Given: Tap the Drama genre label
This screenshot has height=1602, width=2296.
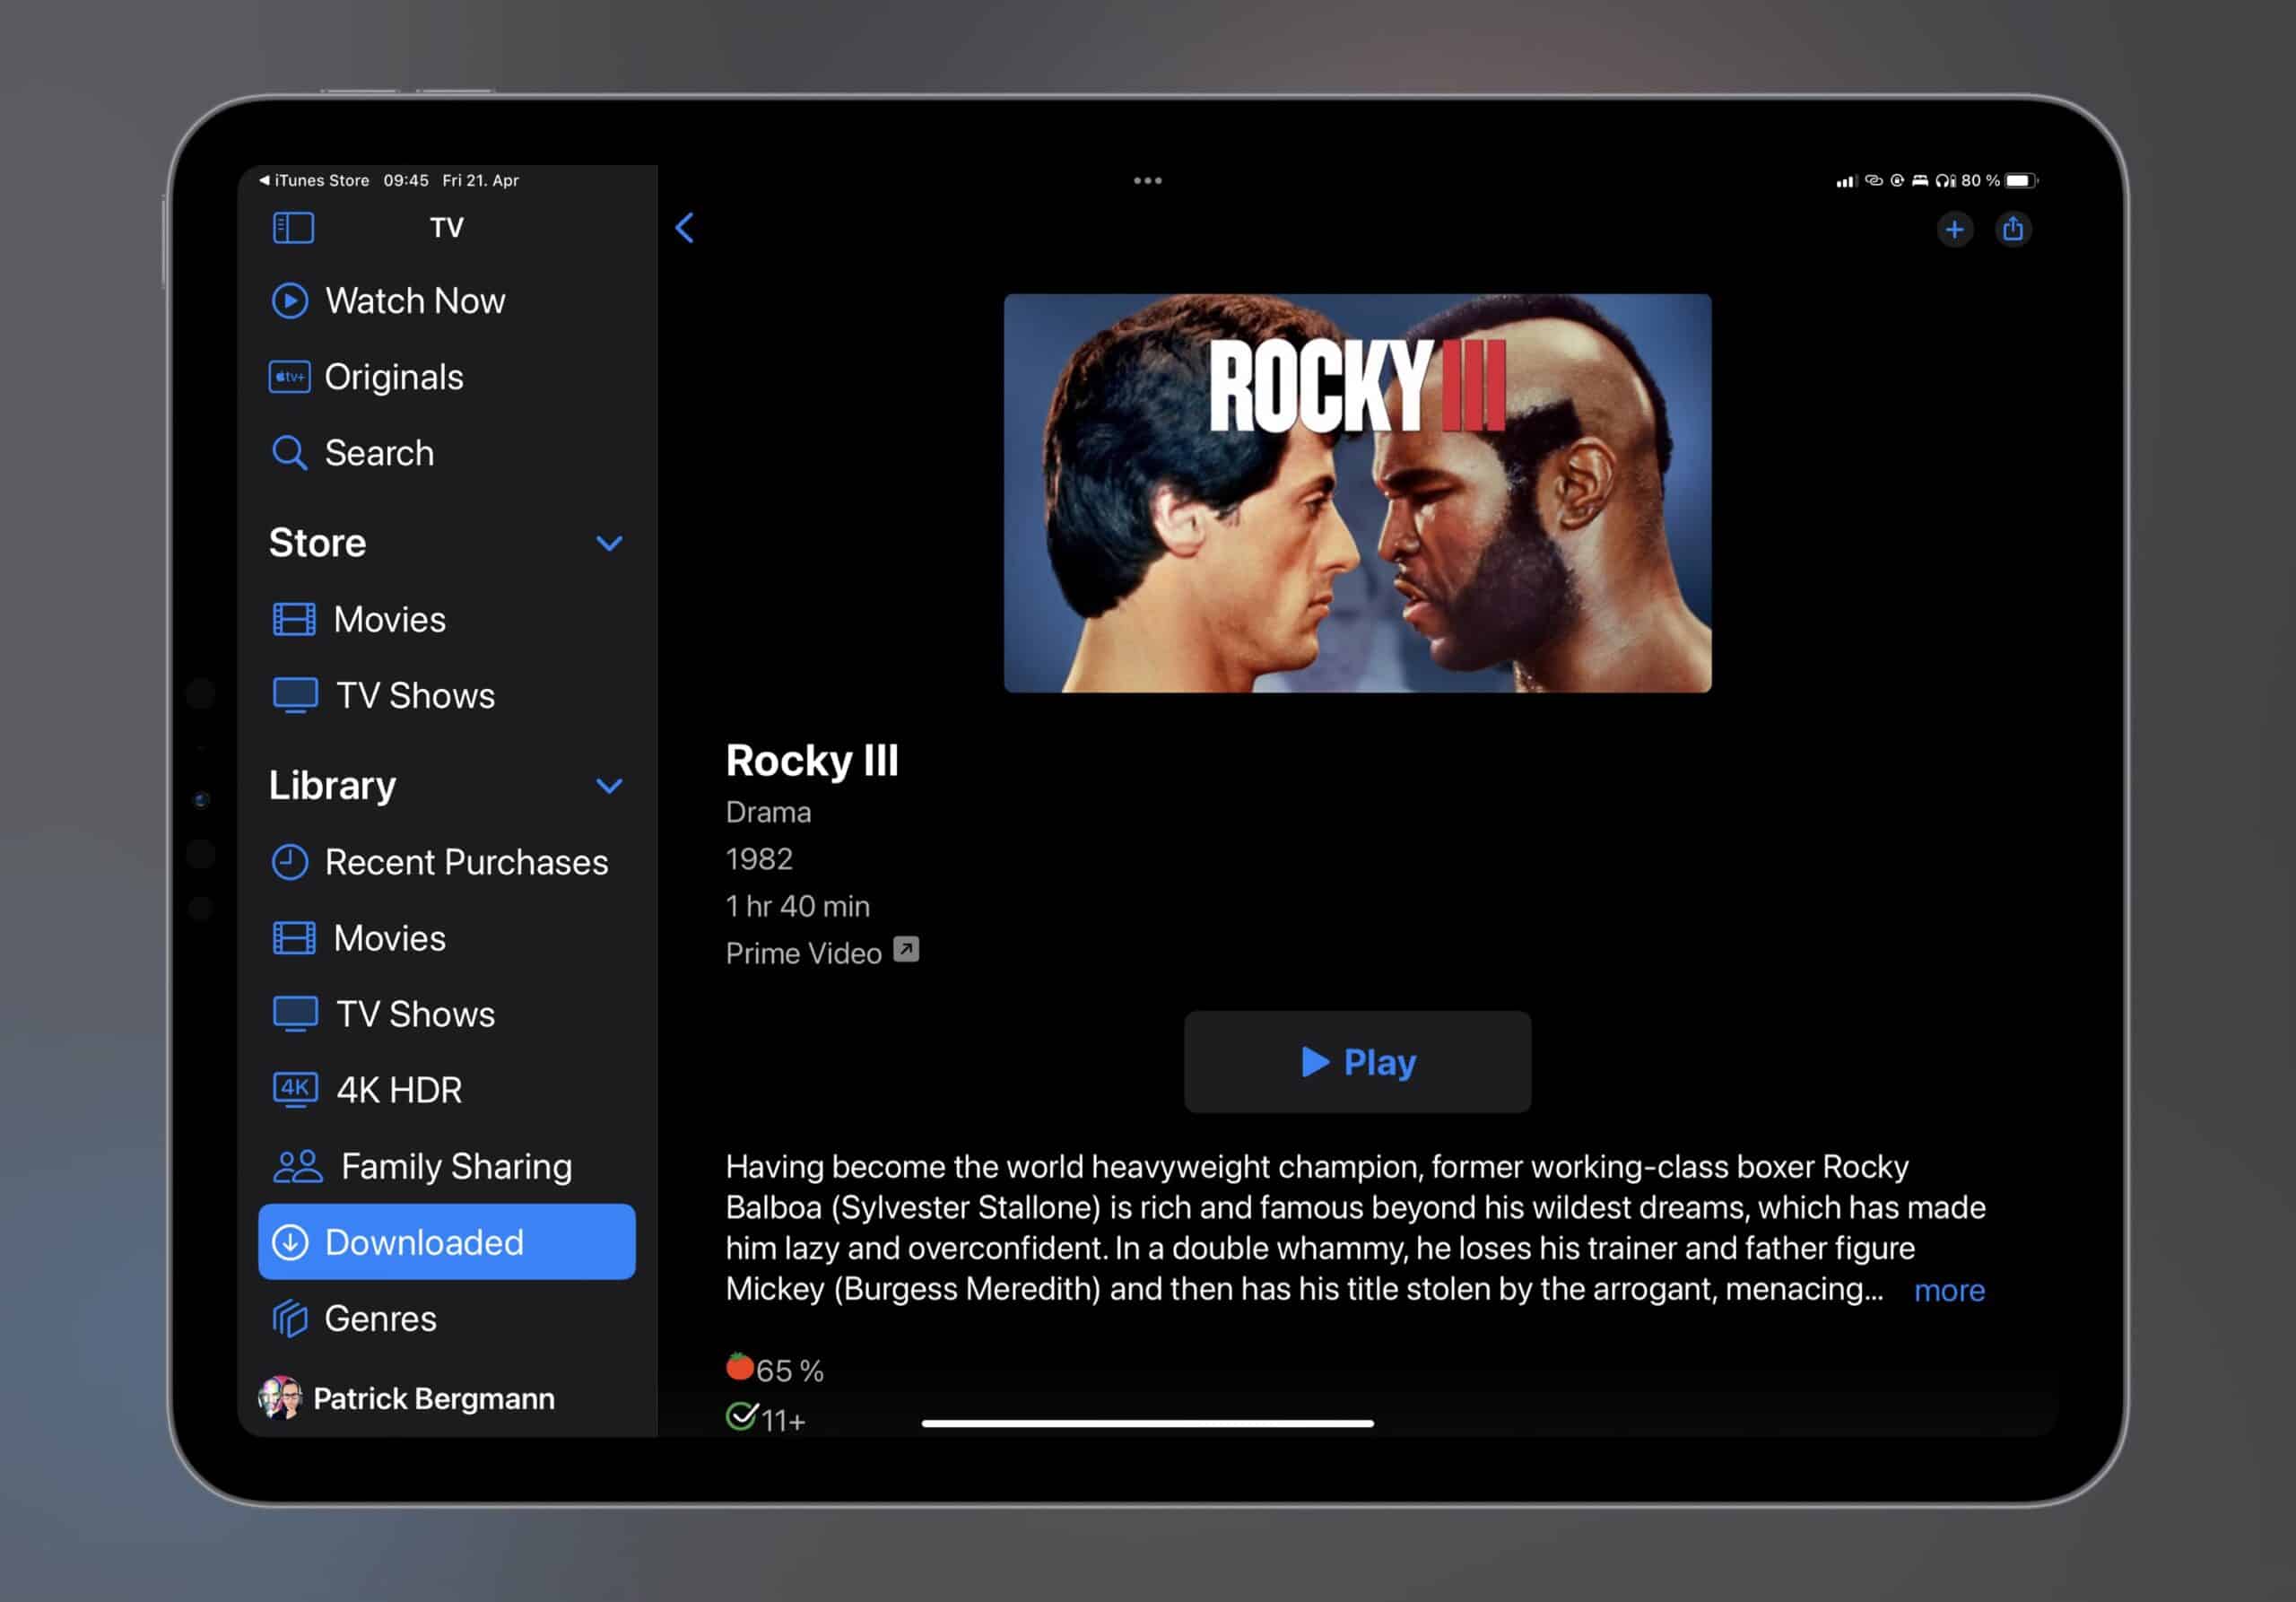Looking at the screenshot, I should (768, 812).
